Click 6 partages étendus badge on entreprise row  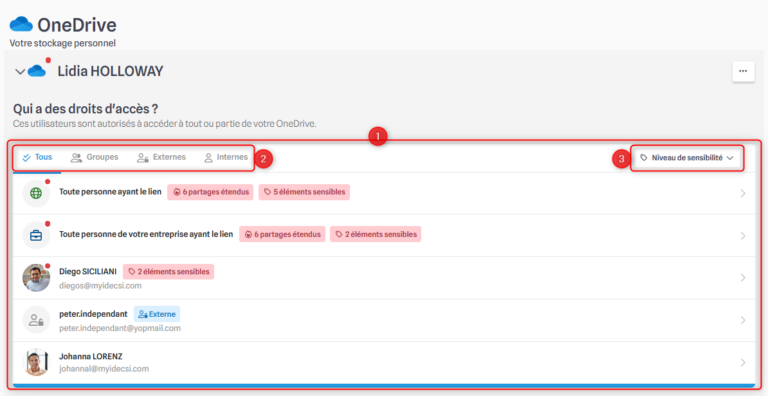[x=282, y=234]
